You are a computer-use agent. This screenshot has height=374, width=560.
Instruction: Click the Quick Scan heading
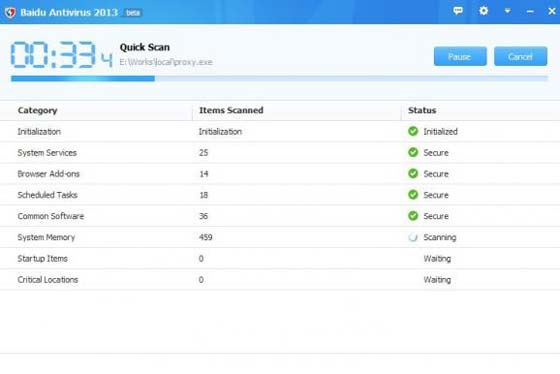(145, 47)
